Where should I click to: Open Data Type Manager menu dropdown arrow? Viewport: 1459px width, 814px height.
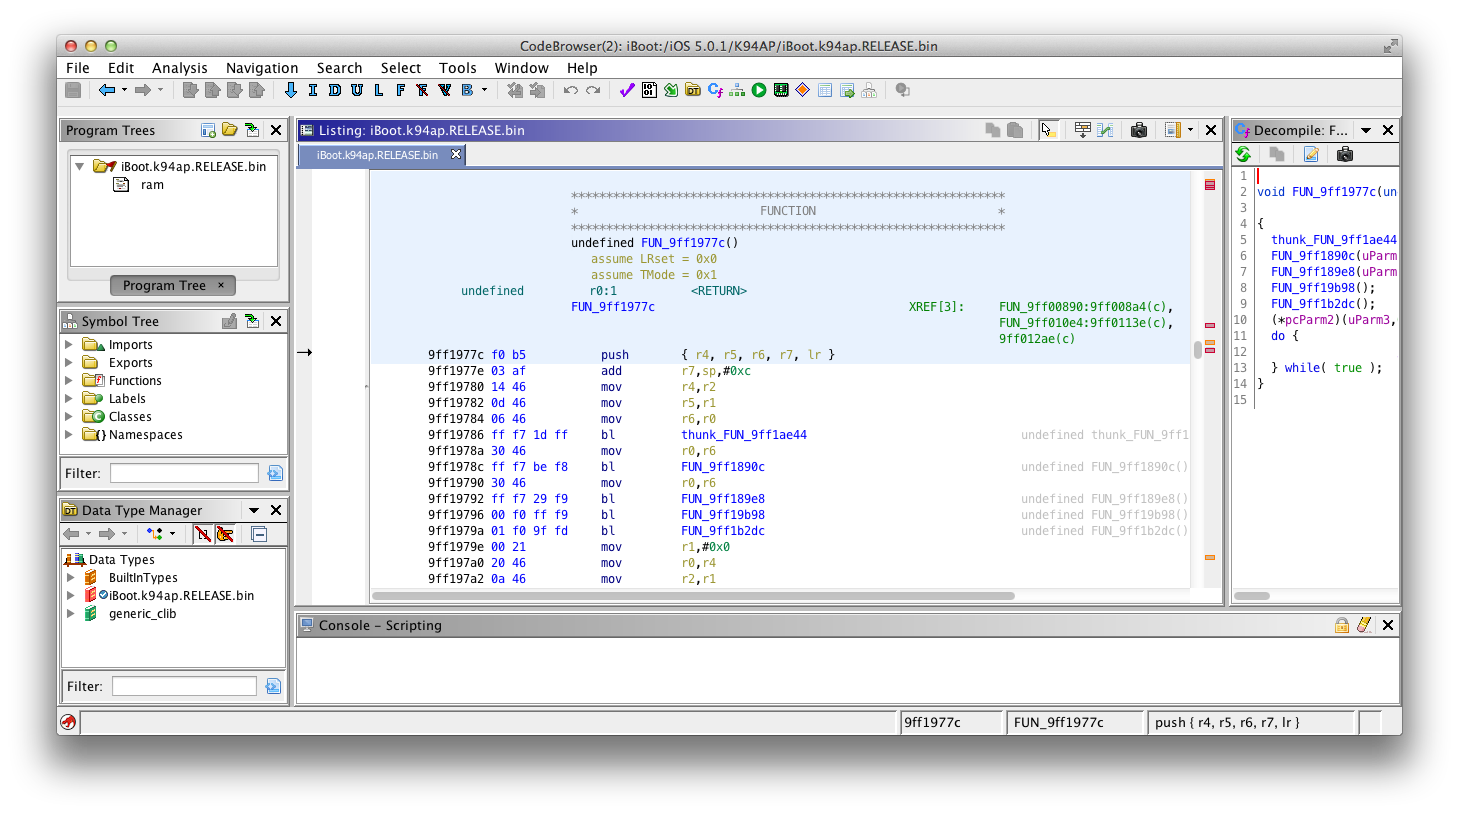(x=254, y=510)
